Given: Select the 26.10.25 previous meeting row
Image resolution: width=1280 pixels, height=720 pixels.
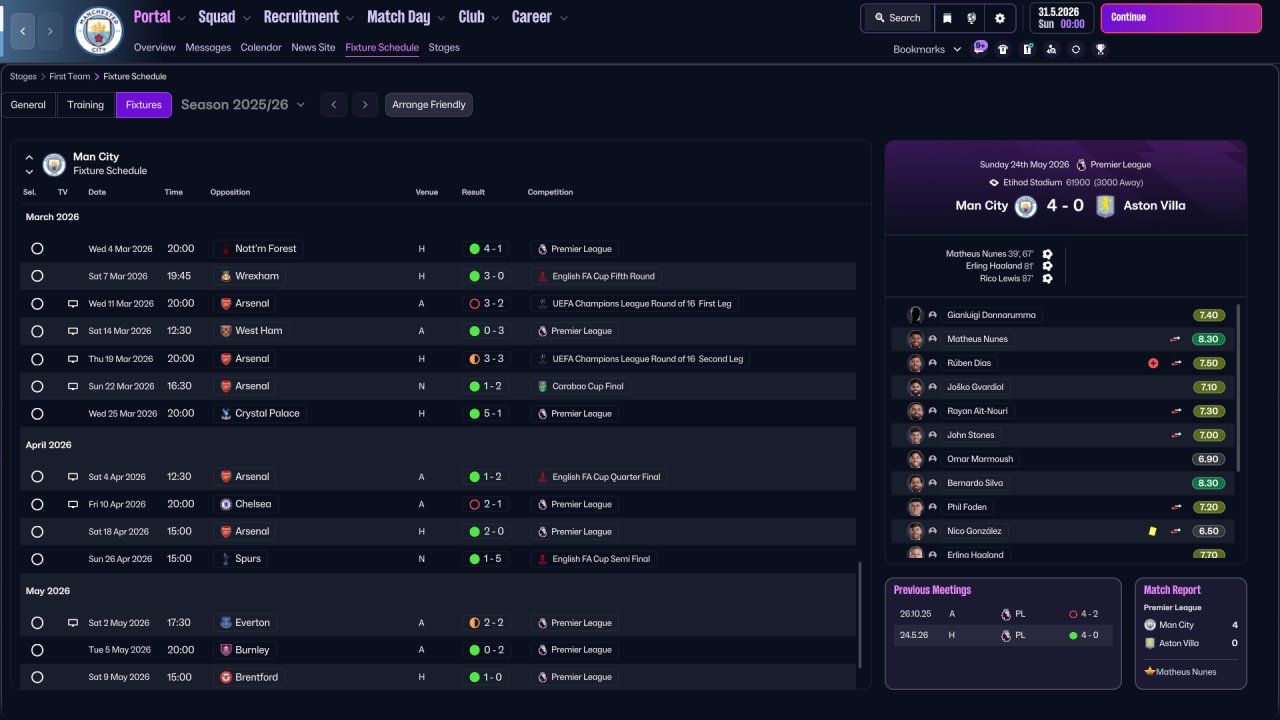Looking at the screenshot, I should [1003, 614].
